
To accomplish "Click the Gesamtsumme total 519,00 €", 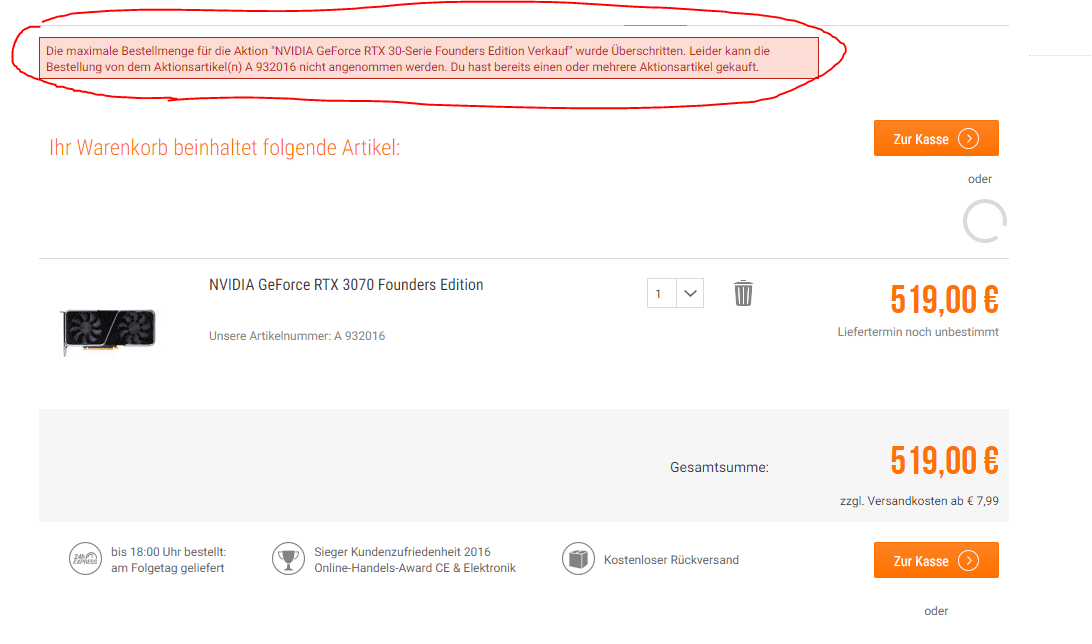I will click(944, 461).
